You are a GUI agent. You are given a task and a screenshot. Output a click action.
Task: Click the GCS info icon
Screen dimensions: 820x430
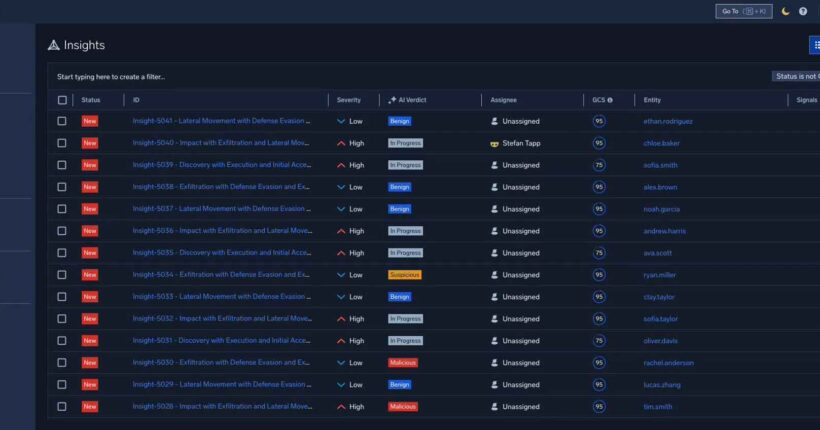coord(610,100)
